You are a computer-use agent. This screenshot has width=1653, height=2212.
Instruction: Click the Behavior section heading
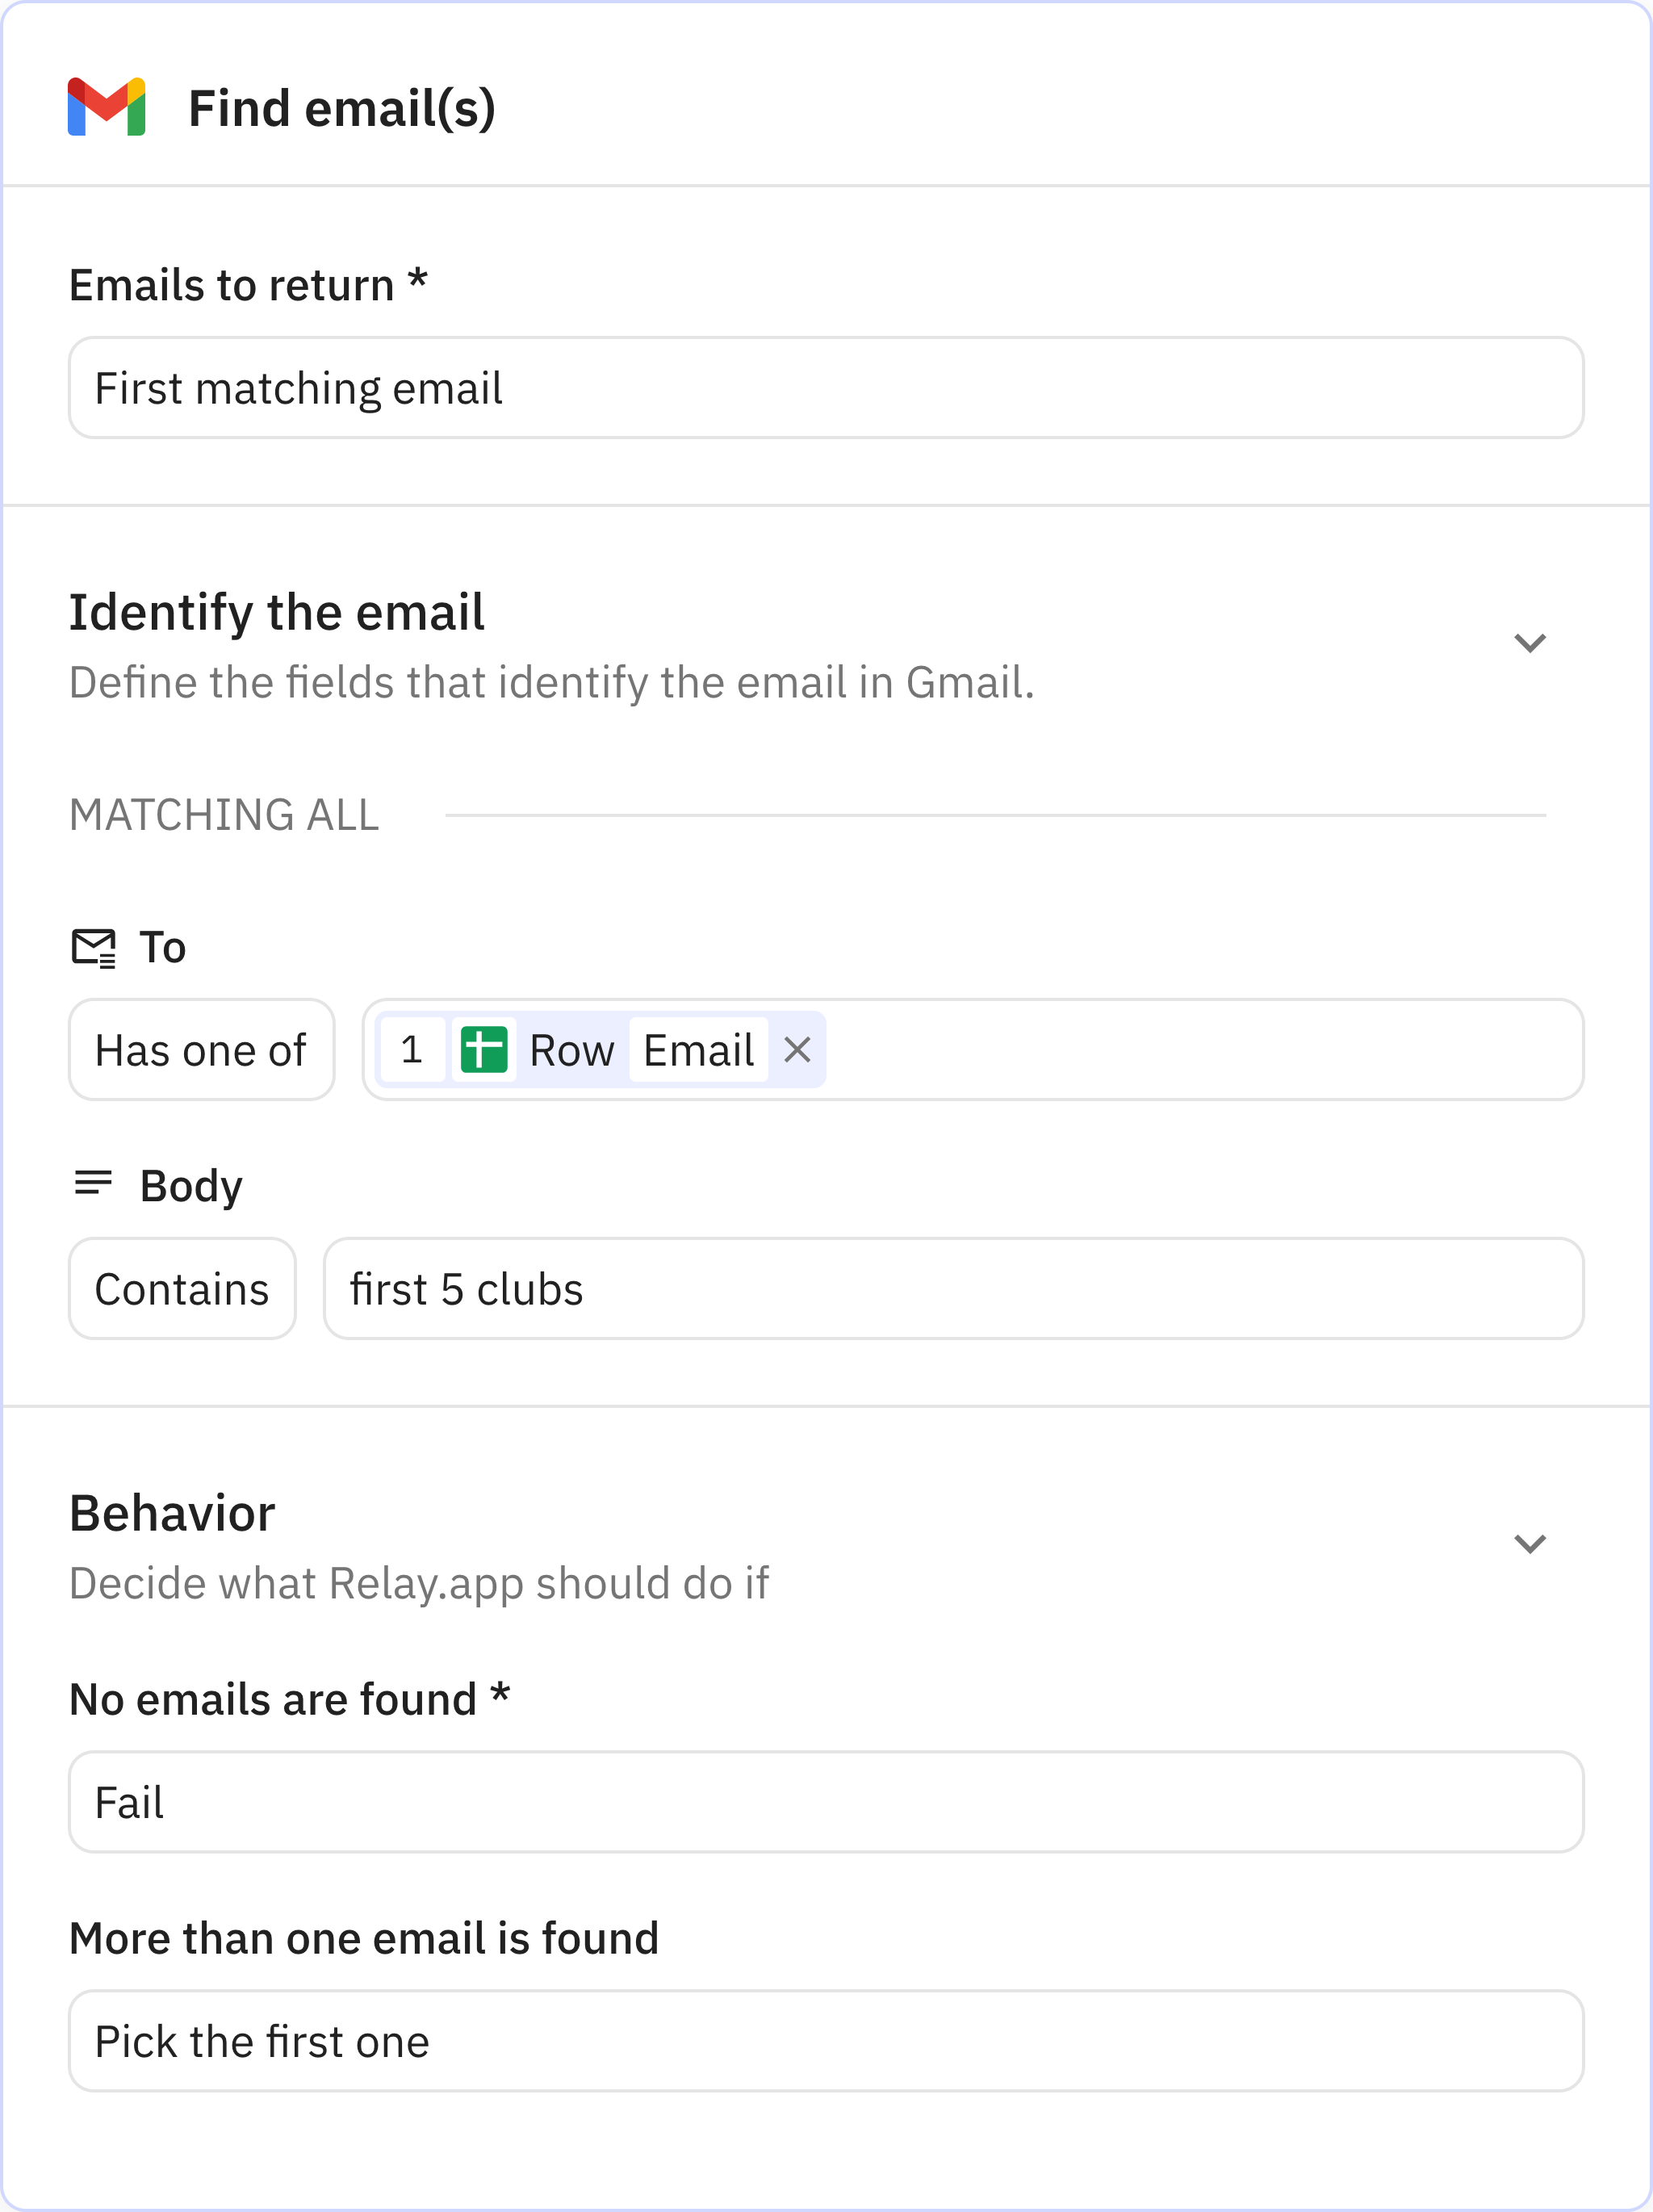point(172,1513)
